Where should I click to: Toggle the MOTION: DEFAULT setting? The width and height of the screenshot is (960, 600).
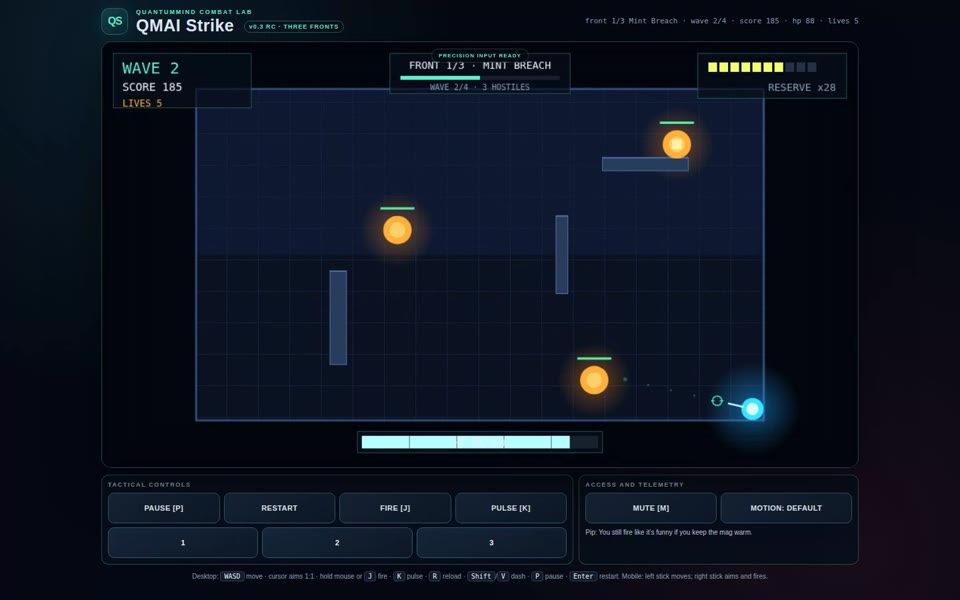[786, 508]
